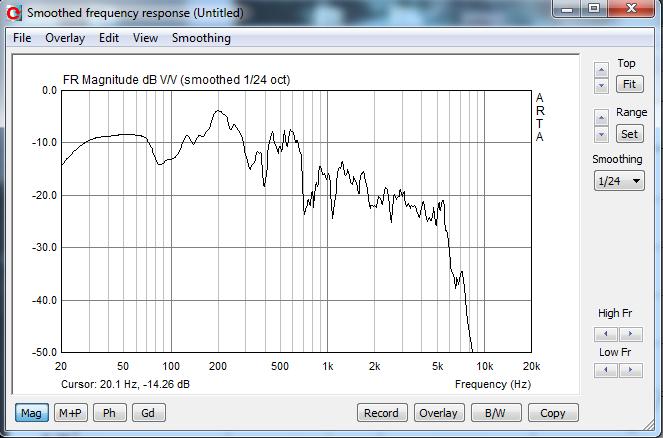The height and width of the screenshot is (438, 663).
Task: Shift High Fr right arrow
Action: [x=630, y=334]
